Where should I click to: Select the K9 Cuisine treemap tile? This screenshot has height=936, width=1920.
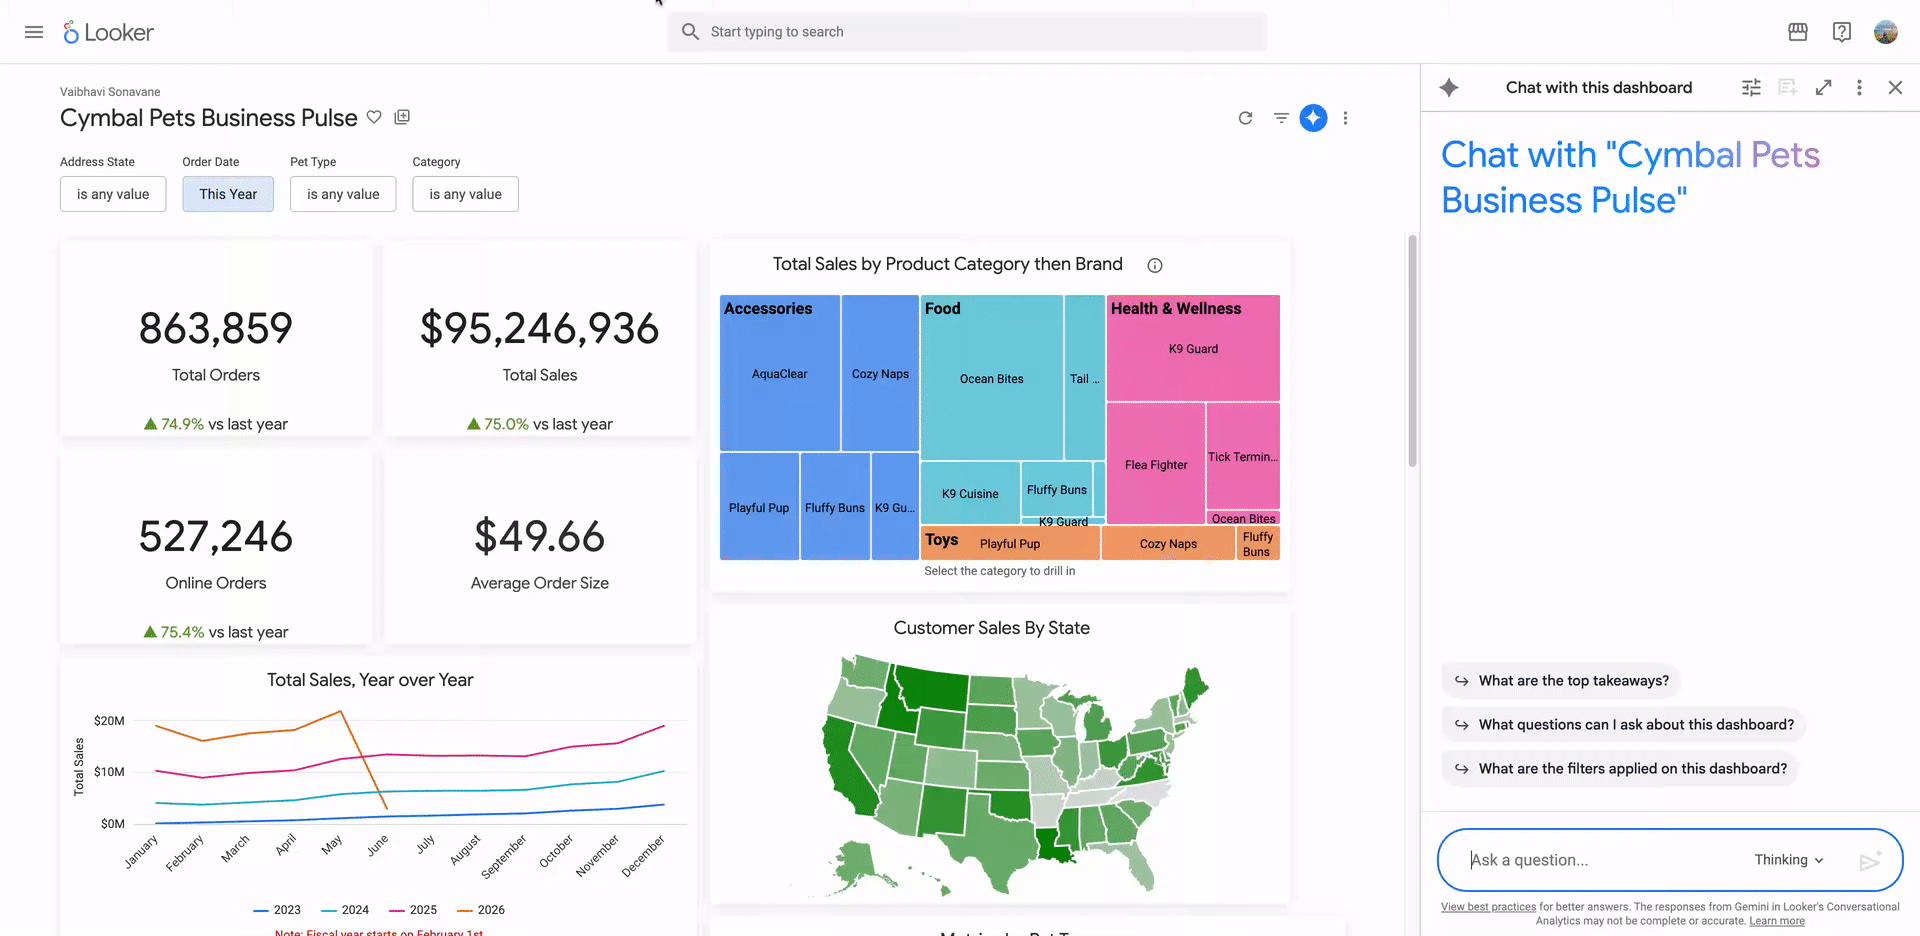[x=970, y=494]
